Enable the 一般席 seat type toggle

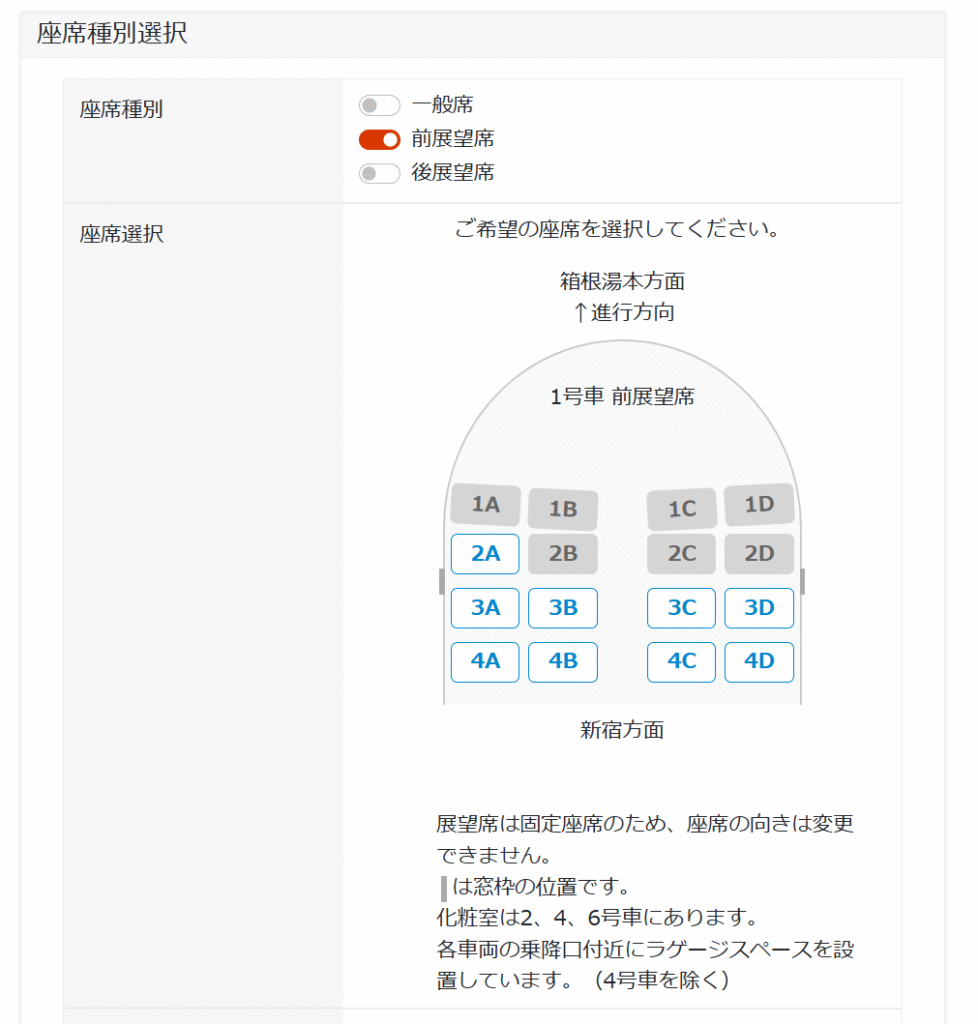coord(380,105)
